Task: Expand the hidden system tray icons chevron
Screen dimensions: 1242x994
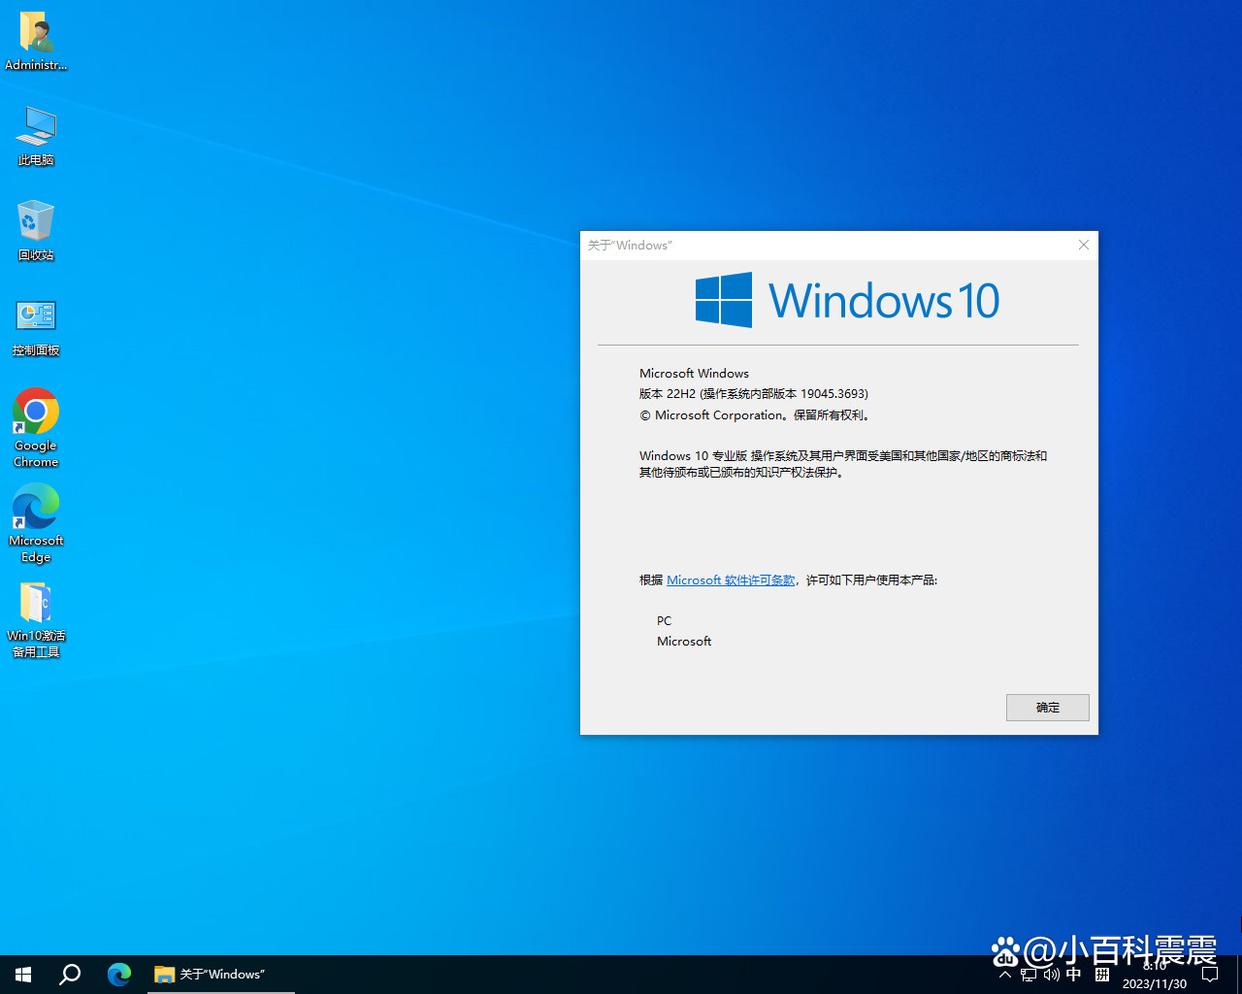Action: (1005, 975)
